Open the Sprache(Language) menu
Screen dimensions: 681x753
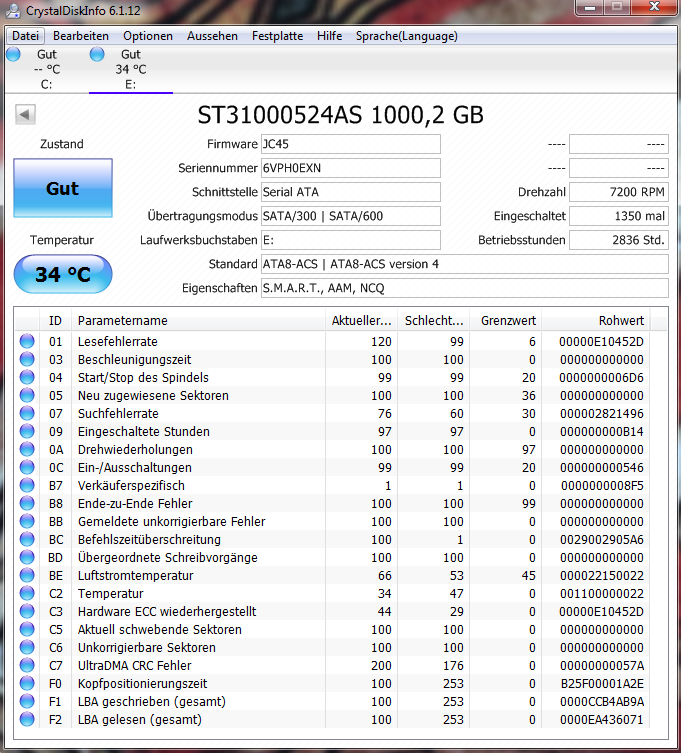pos(406,36)
